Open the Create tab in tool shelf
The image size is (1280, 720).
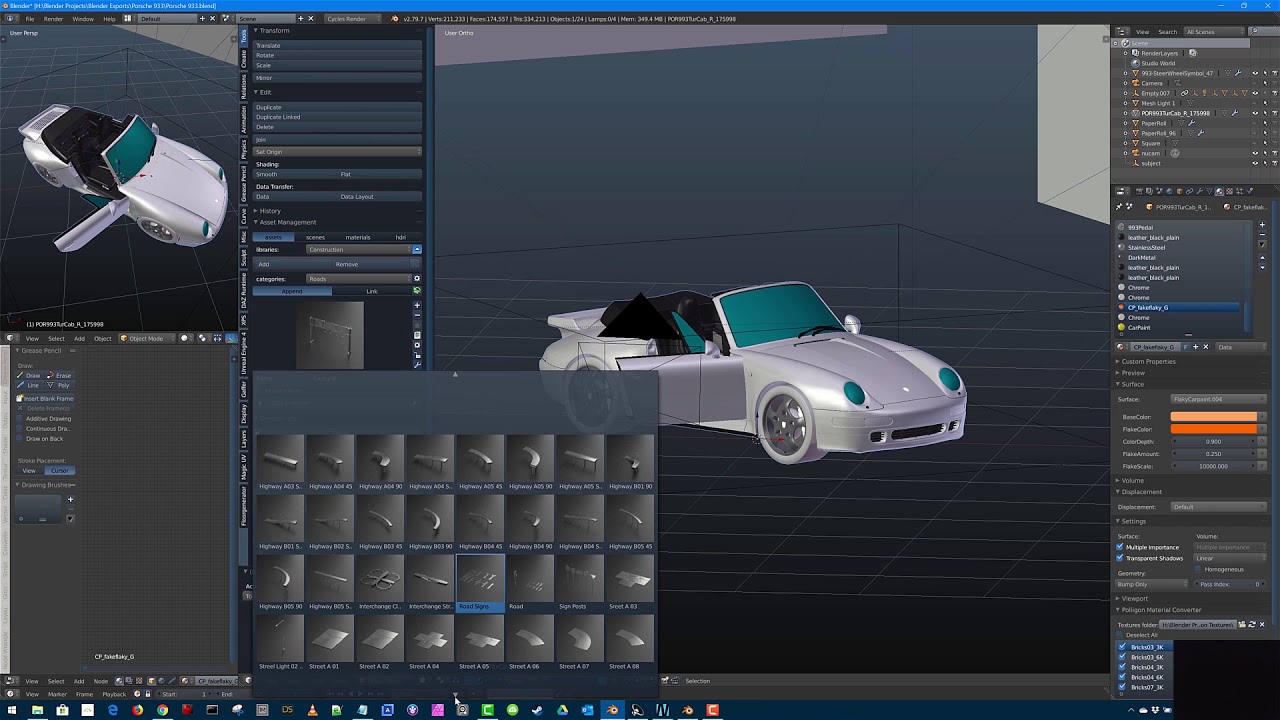point(243,59)
